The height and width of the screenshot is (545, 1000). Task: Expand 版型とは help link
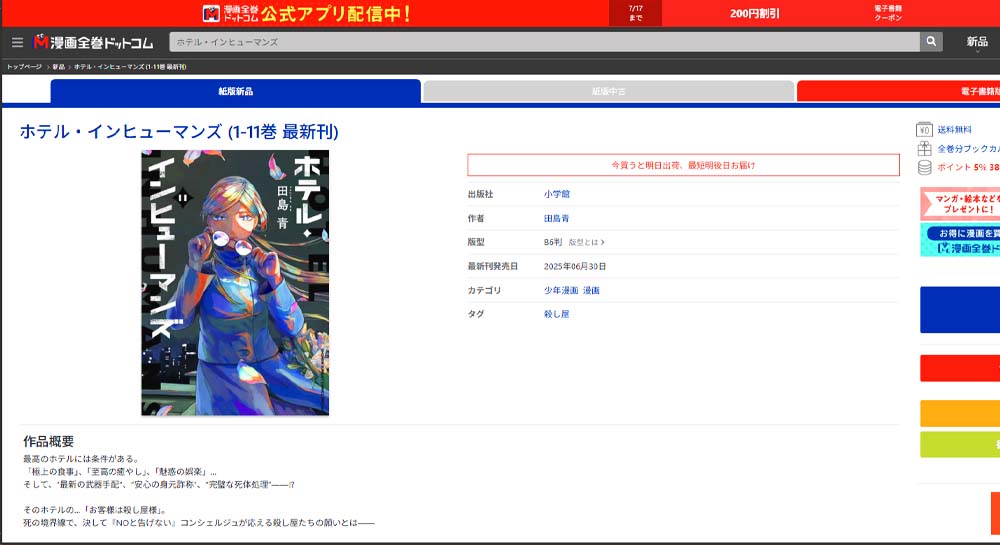point(586,242)
